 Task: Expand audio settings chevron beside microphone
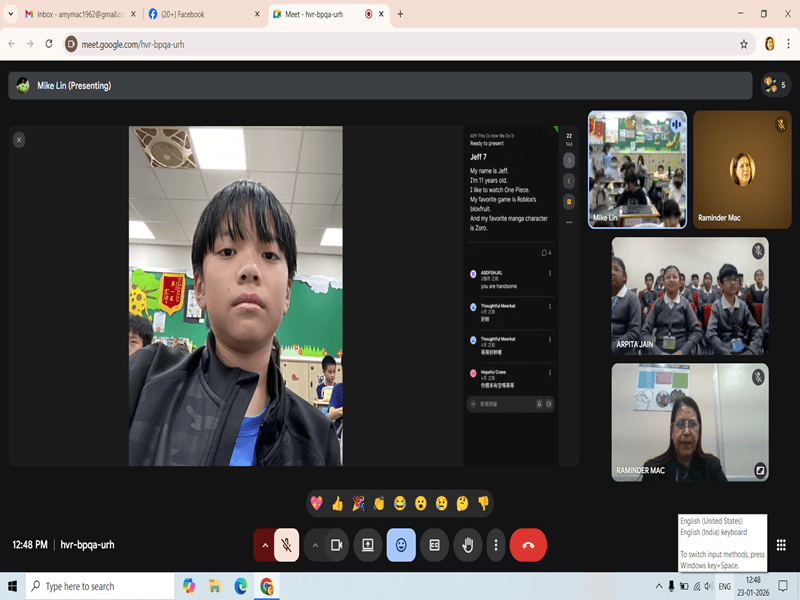pyautogui.click(x=265, y=545)
